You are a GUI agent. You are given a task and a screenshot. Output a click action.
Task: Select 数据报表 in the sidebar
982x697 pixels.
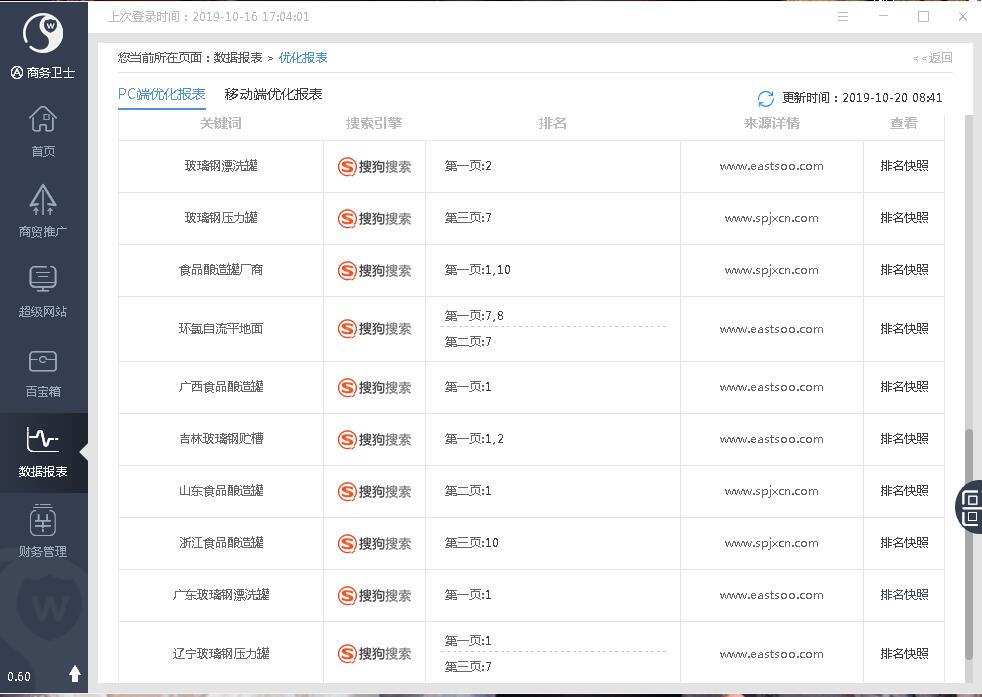coord(43,451)
